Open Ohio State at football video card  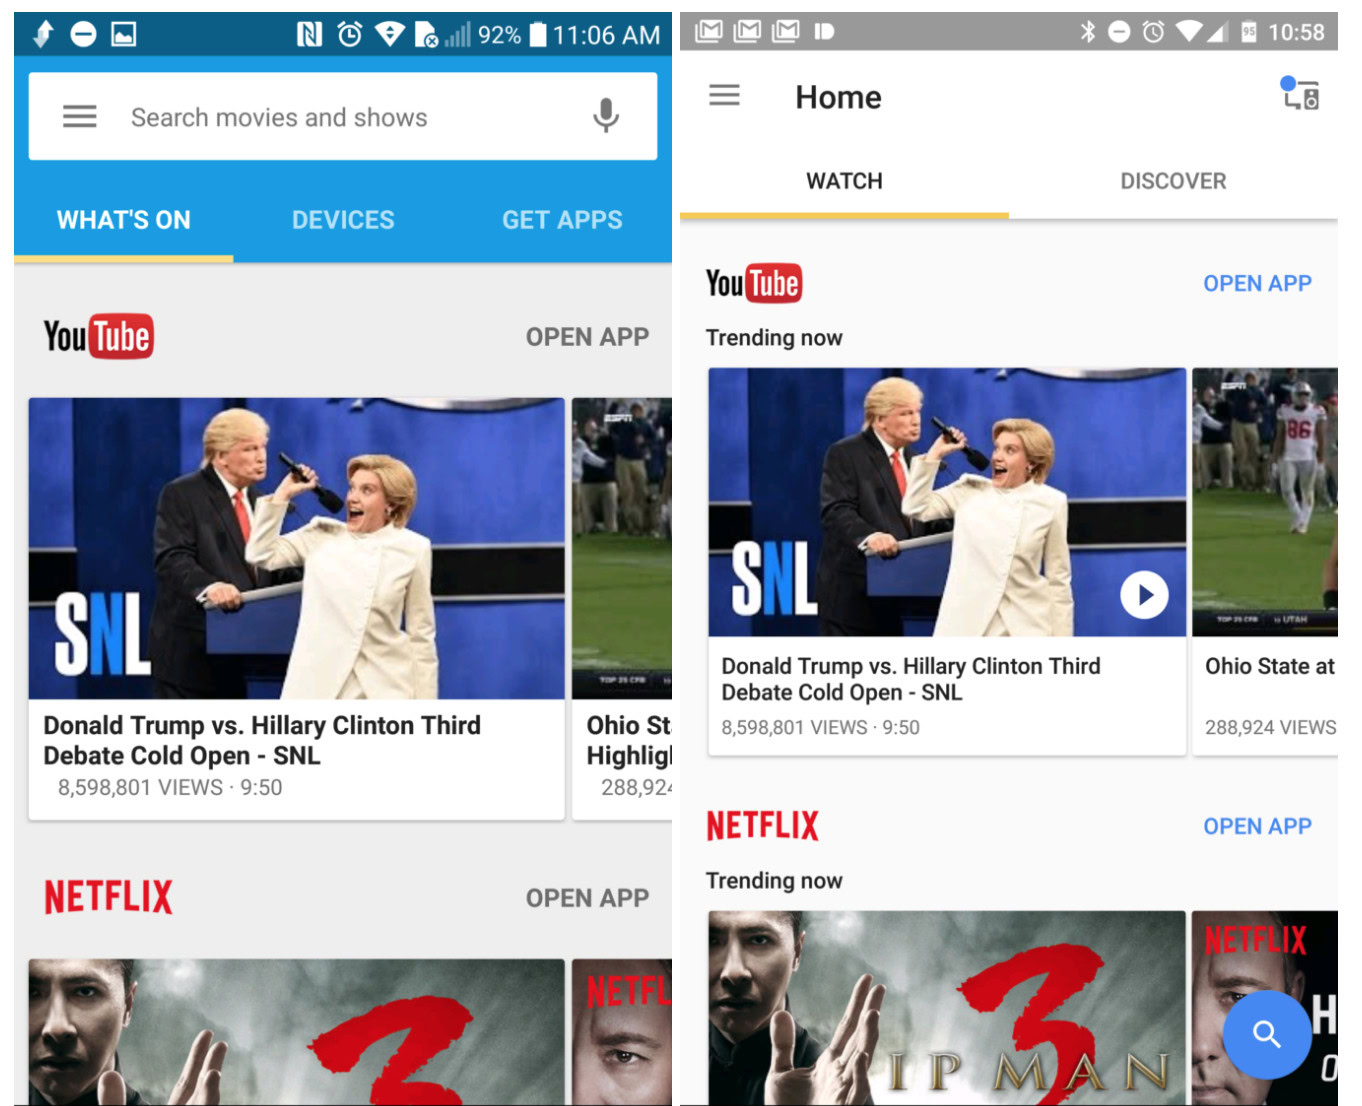pyautogui.click(x=1265, y=561)
